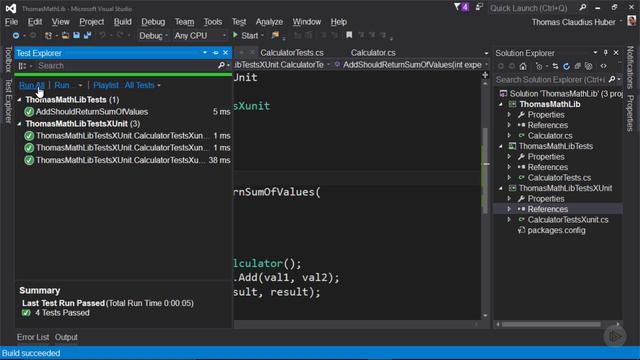This screenshot has height=360, width=640.
Task: Click the Search Solution Explorer field
Action: pyautogui.click(x=550, y=80)
